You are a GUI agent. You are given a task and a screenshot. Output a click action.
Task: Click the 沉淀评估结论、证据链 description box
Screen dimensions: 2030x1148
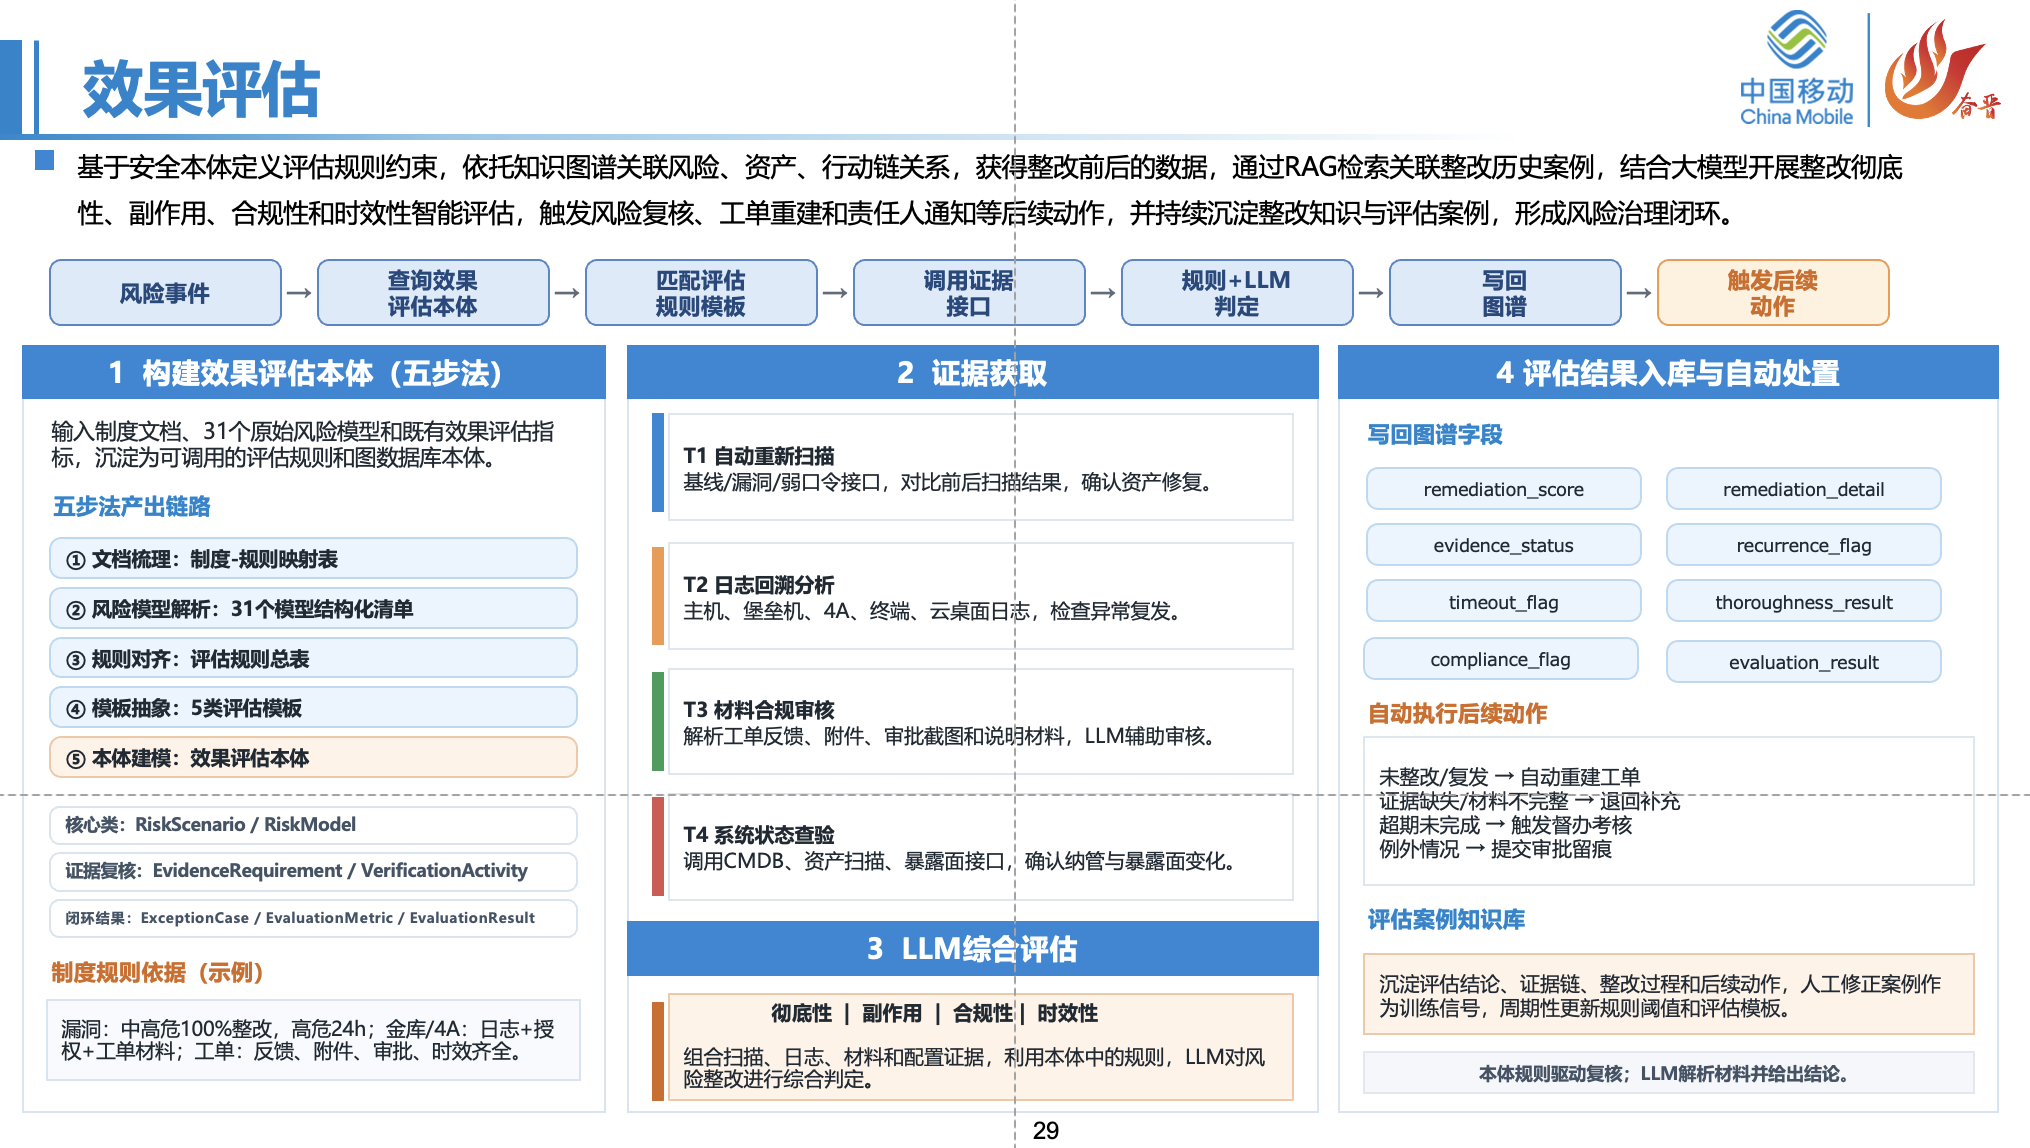click(1669, 995)
